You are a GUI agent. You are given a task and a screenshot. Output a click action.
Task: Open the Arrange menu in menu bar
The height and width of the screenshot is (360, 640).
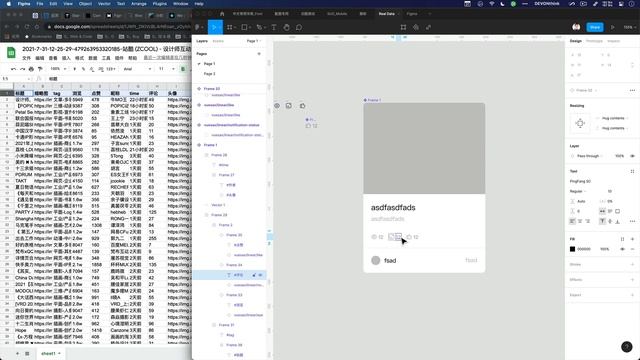pyautogui.click(x=139, y=4)
